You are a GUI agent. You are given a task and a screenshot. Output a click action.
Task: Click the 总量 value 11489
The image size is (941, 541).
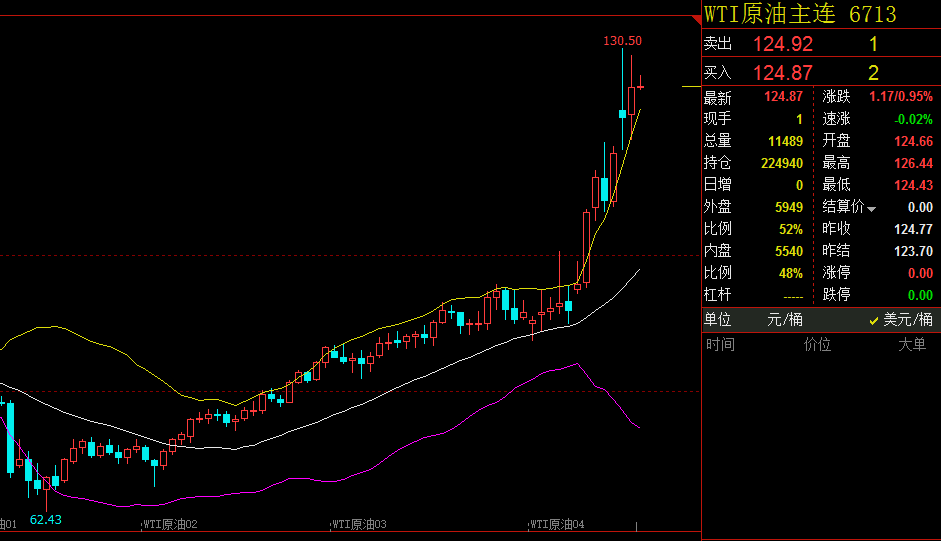[x=786, y=141]
